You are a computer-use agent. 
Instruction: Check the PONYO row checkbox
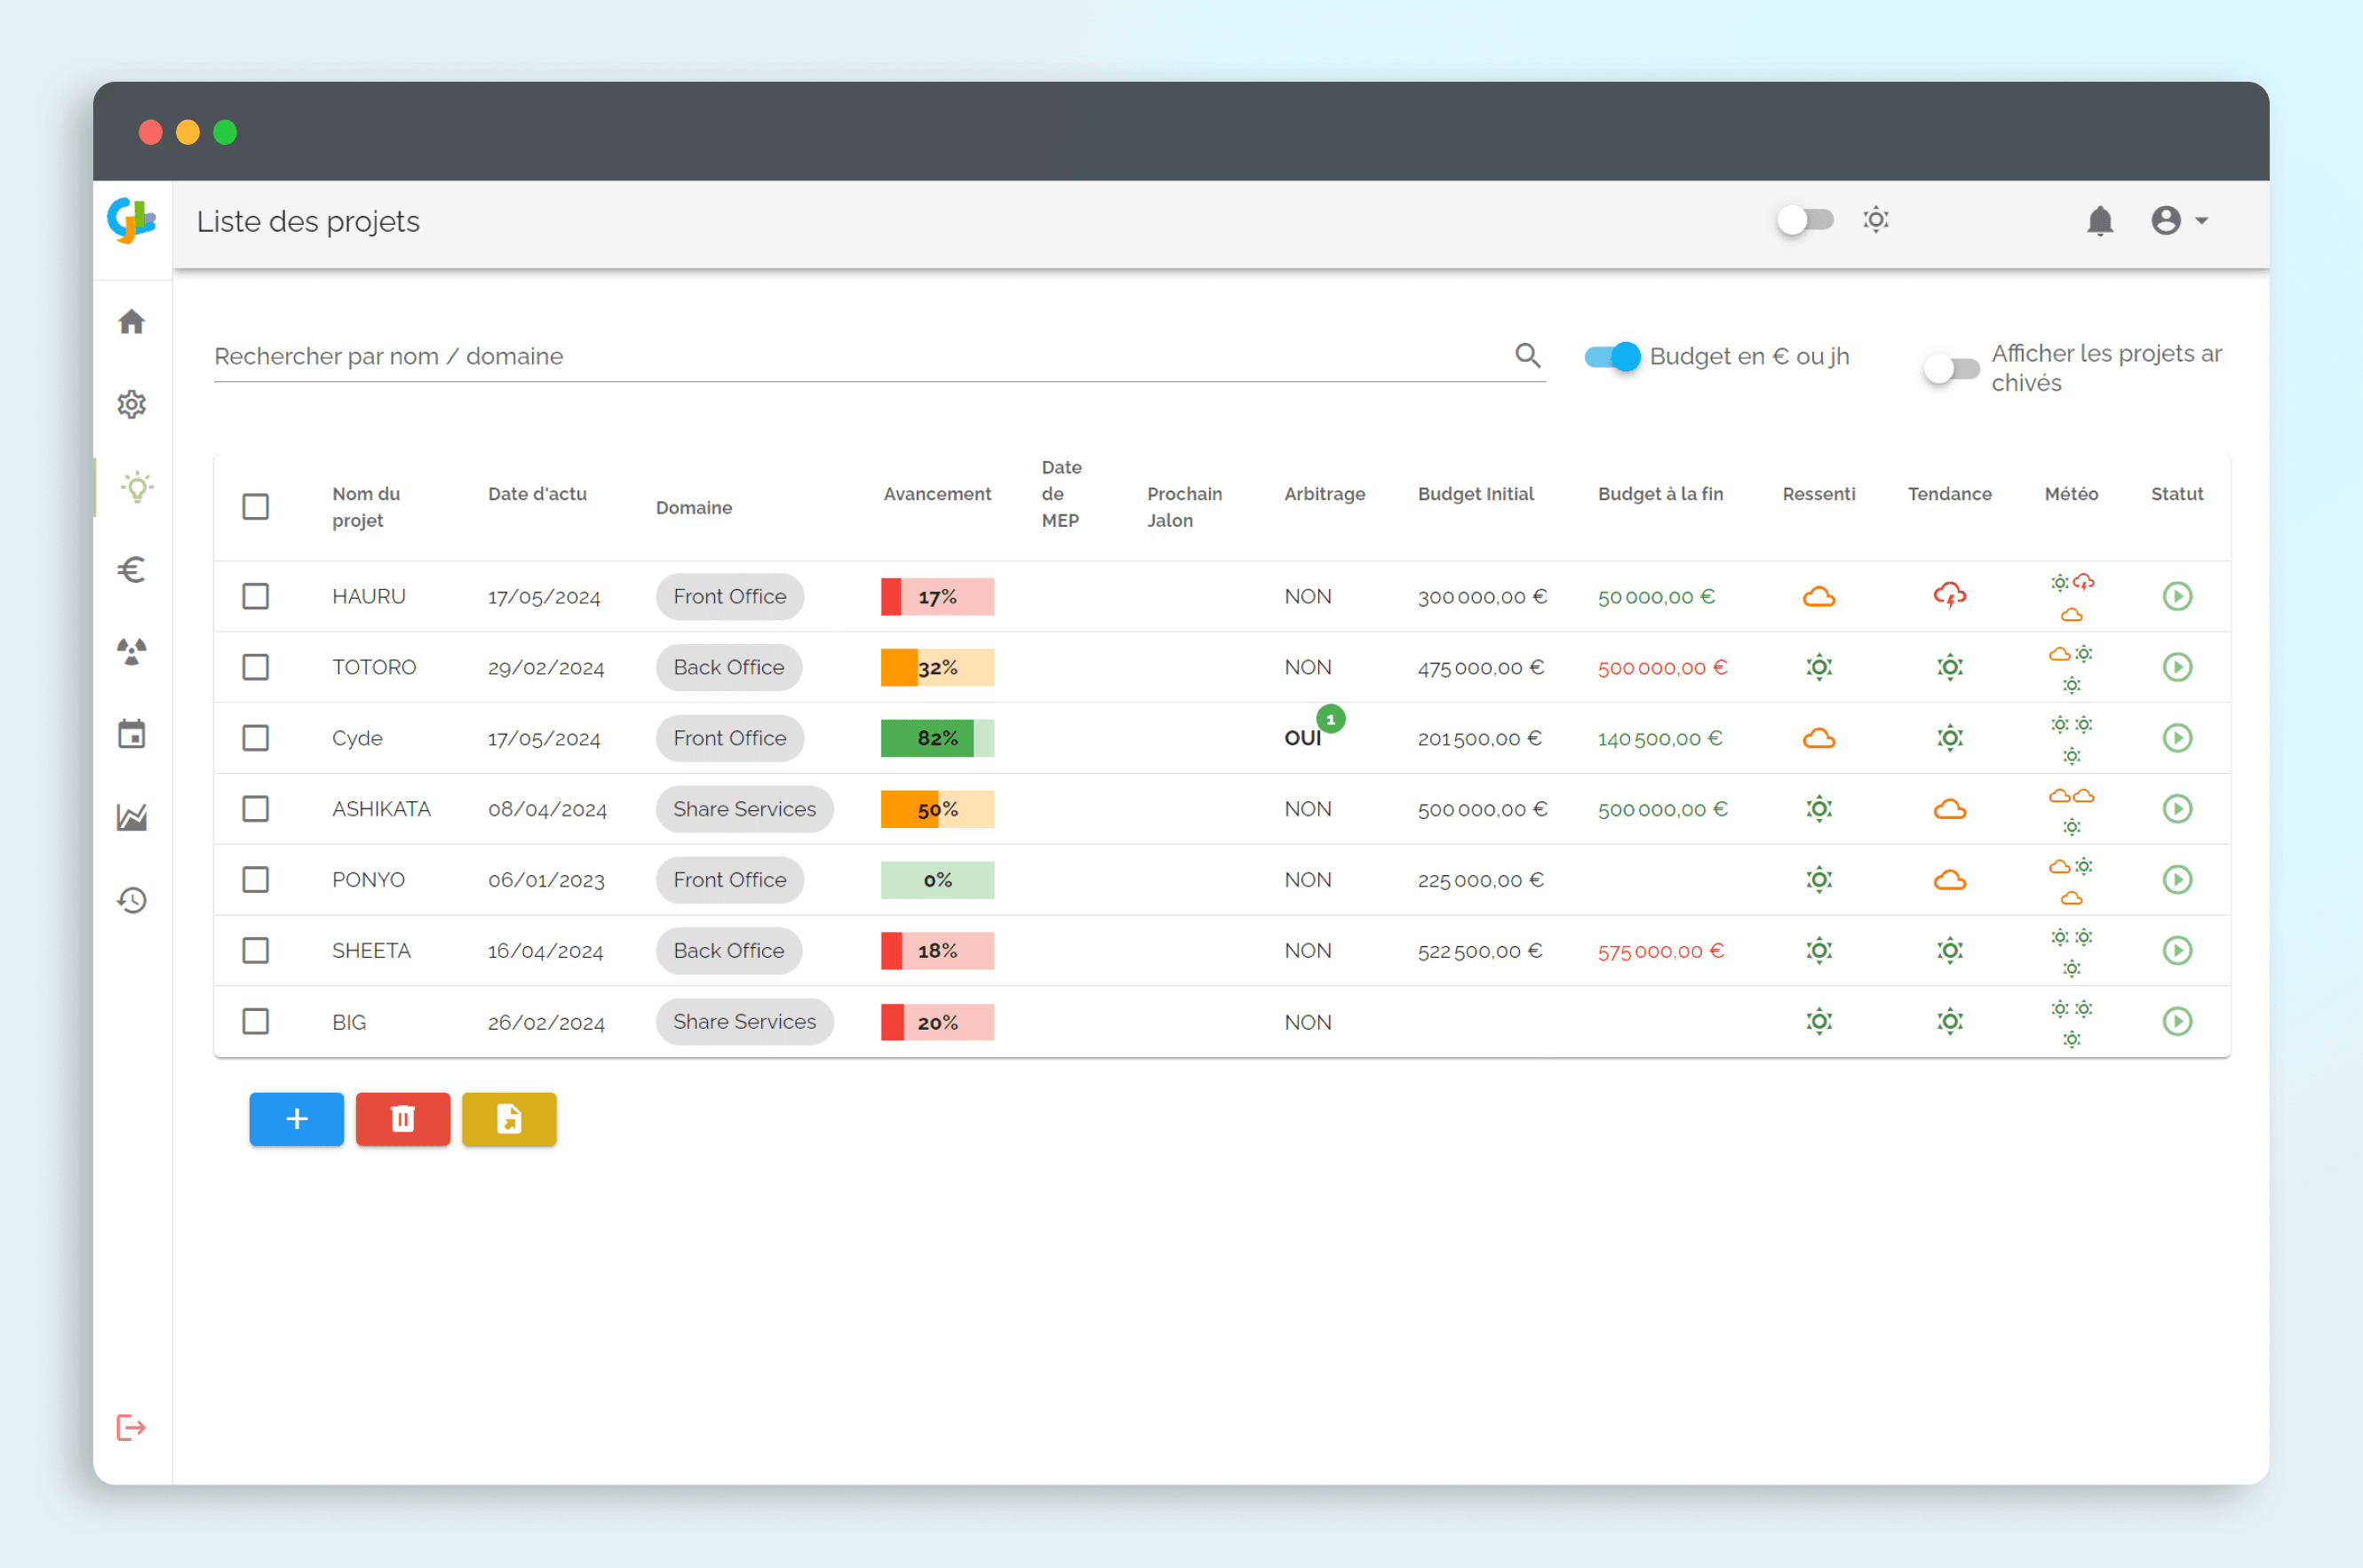(x=256, y=879)
